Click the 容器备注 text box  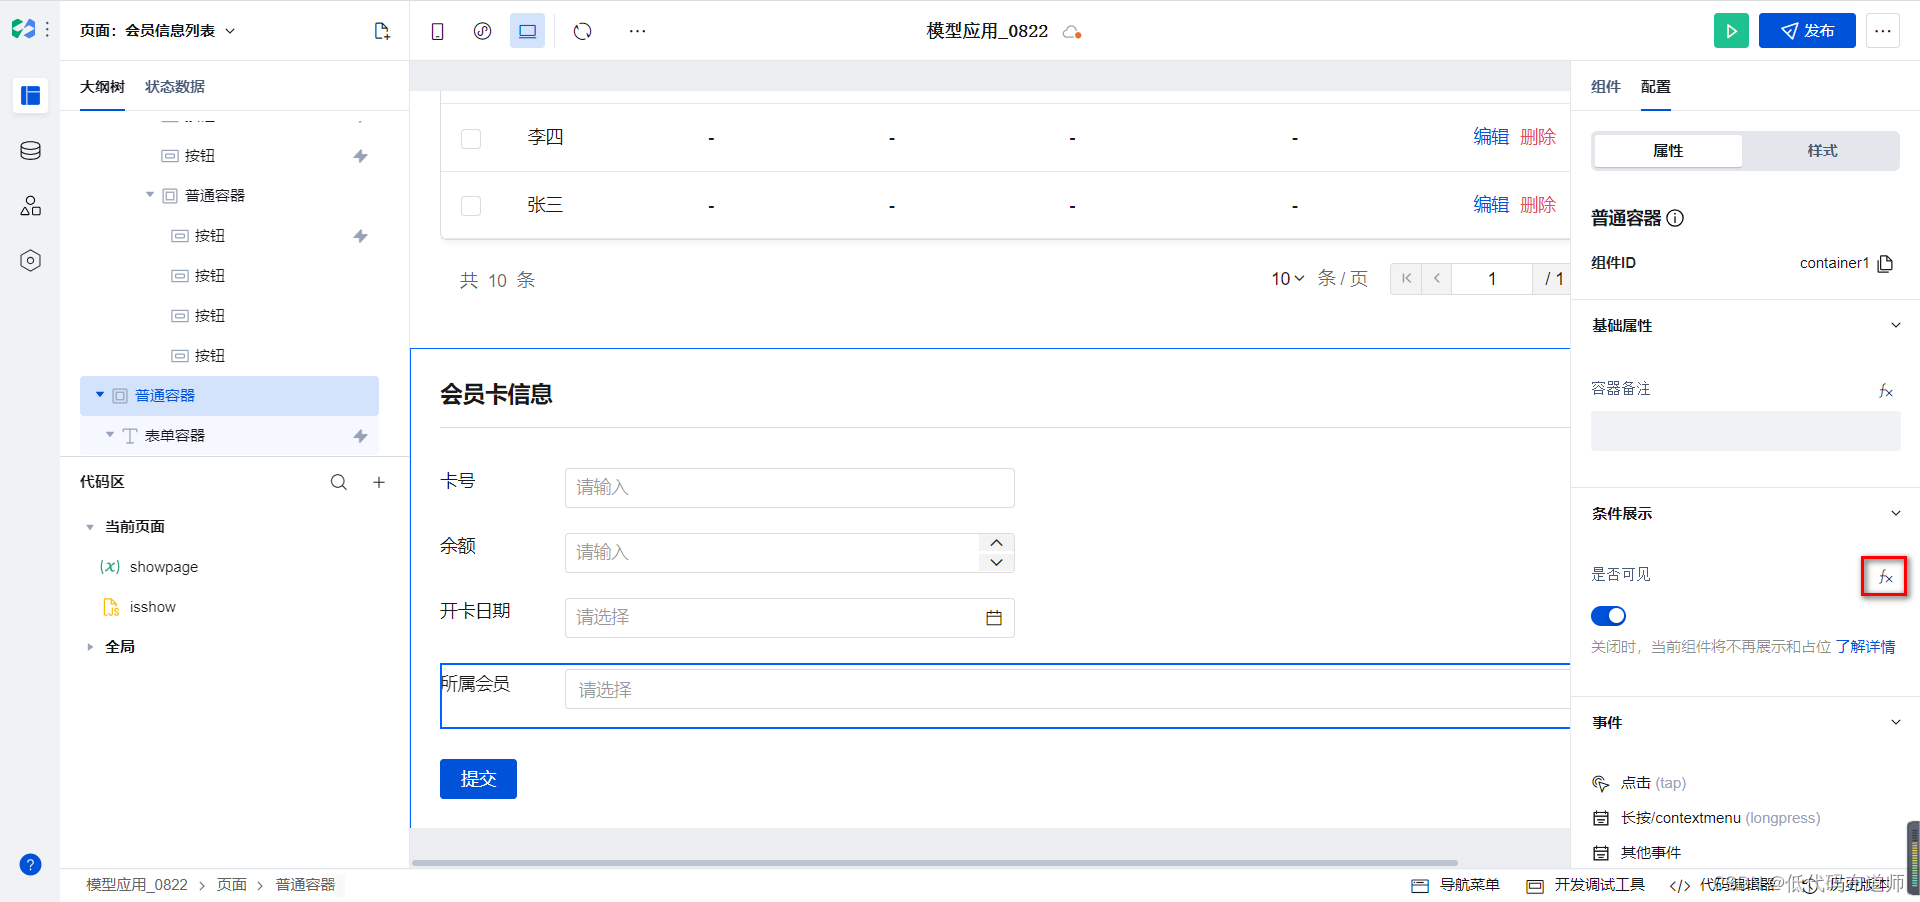tap(1745, 431)
